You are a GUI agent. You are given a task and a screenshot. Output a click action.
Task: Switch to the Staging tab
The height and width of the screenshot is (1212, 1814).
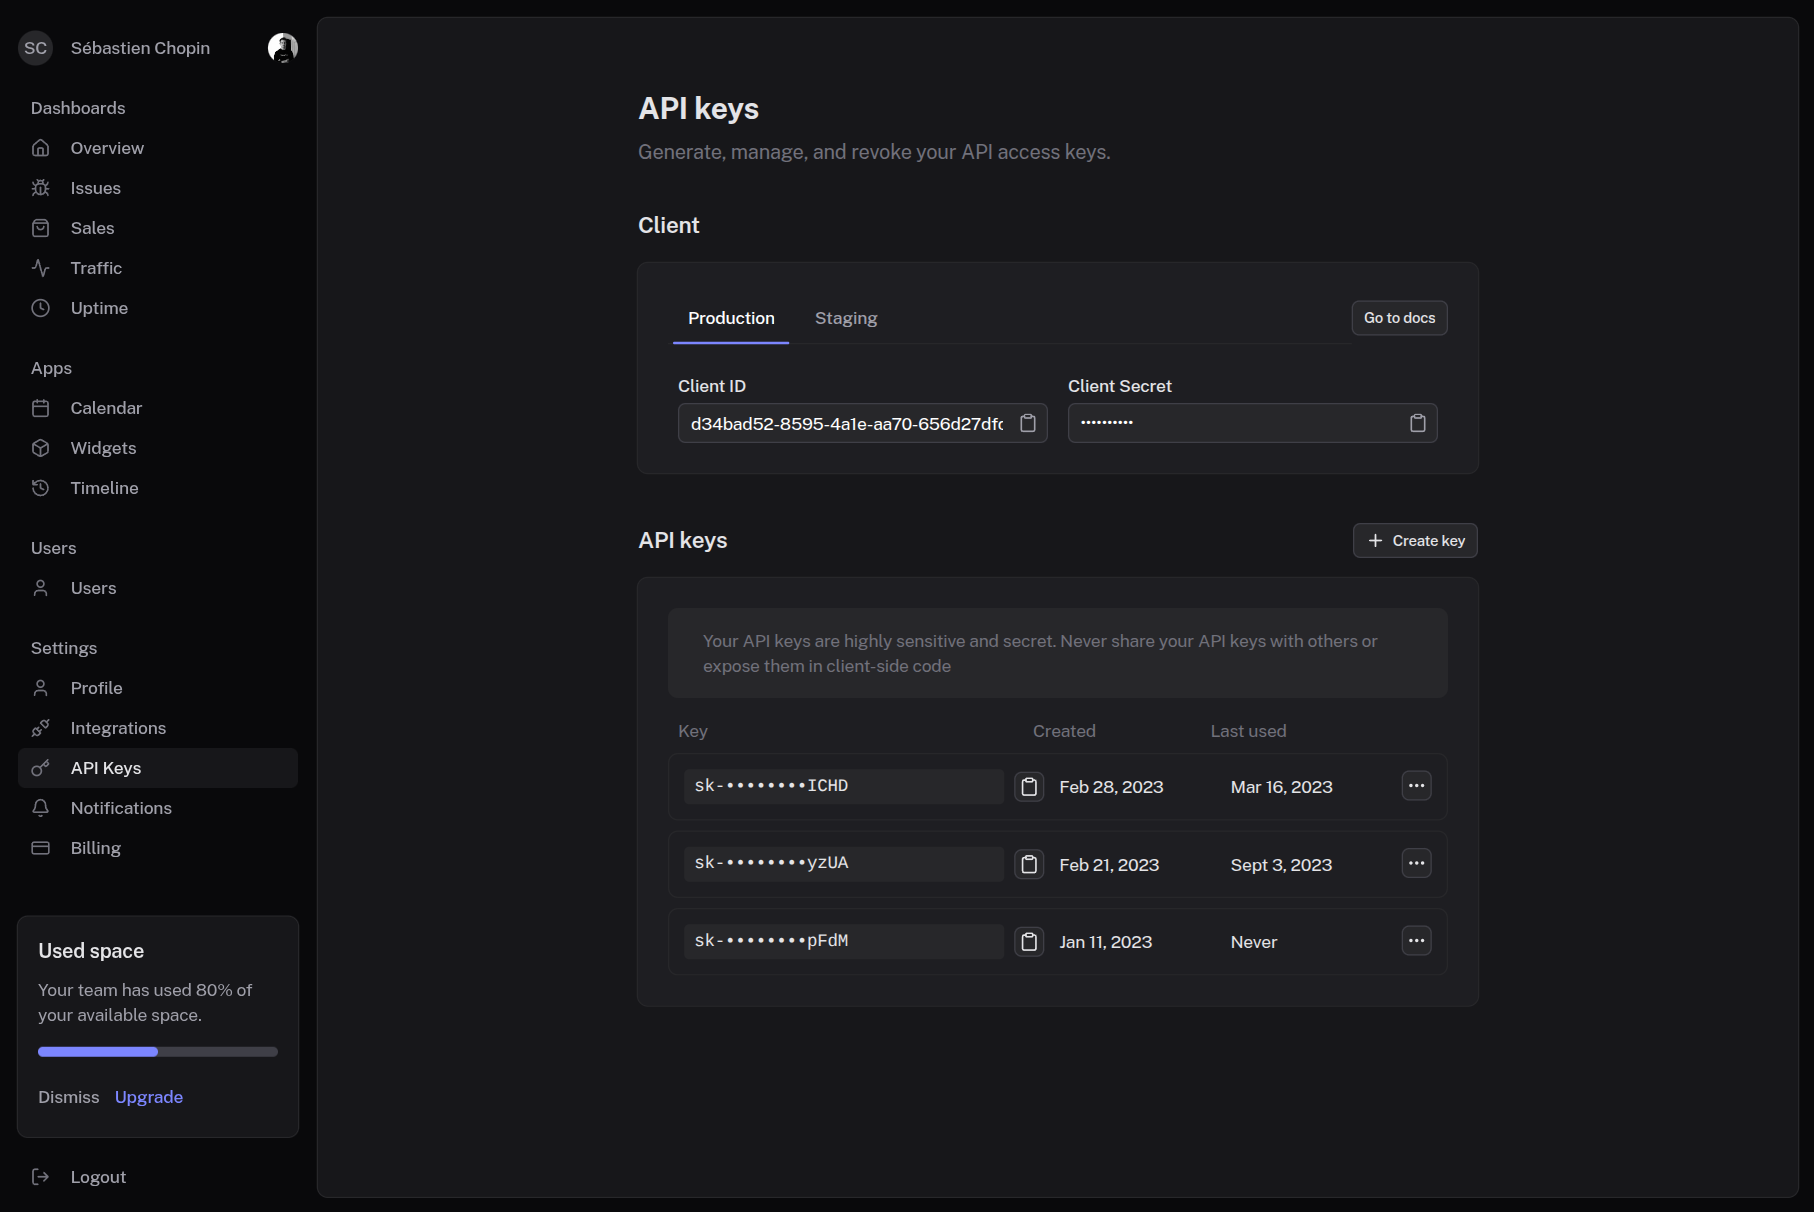click(x=845, y=318)
